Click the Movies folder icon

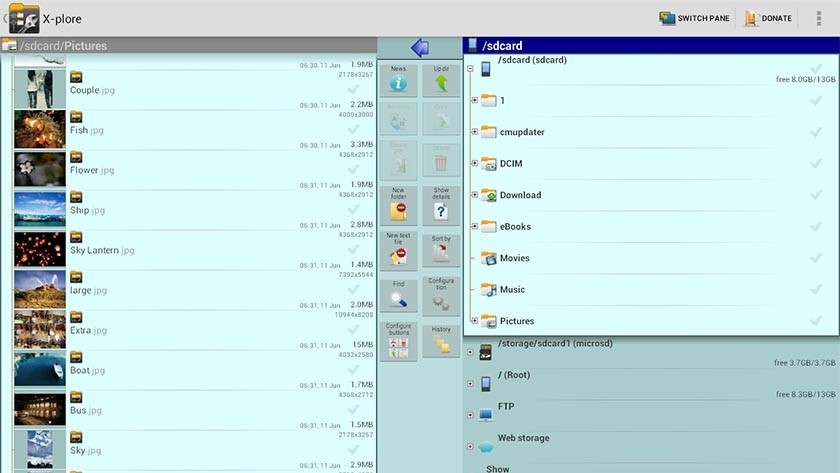(488, 258)
